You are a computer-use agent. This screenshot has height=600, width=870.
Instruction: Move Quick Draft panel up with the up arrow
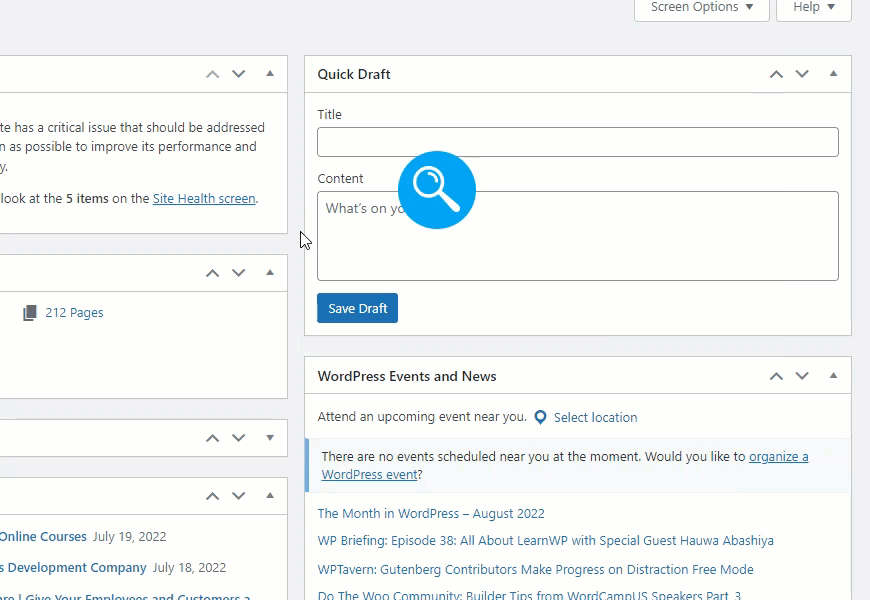coord(776,73)
